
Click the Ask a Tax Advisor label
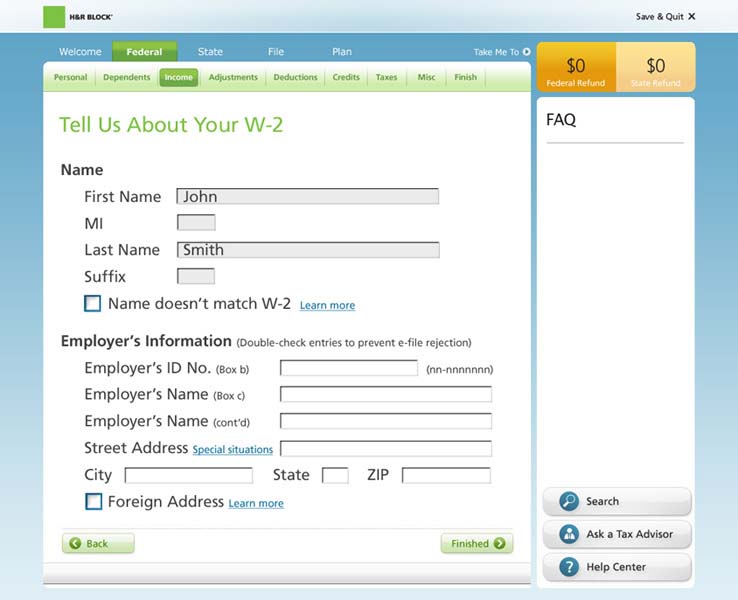pos(630,534)
